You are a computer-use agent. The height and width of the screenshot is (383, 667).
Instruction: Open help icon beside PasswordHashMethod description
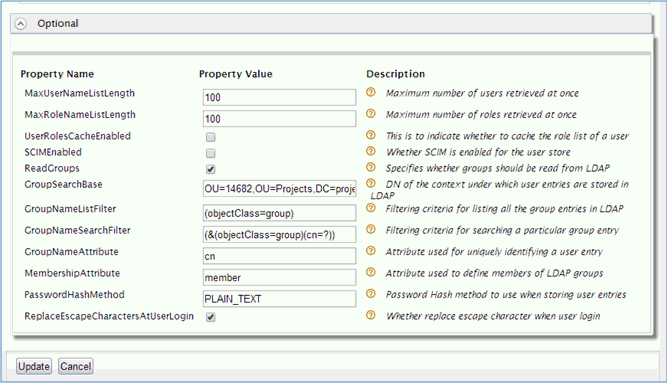tap(371, 294)
